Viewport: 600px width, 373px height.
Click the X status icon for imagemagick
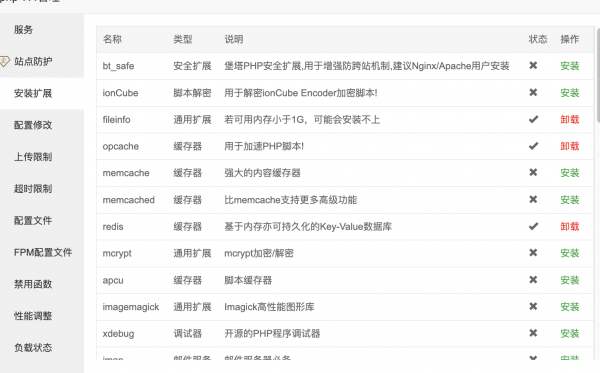point(533,306)
